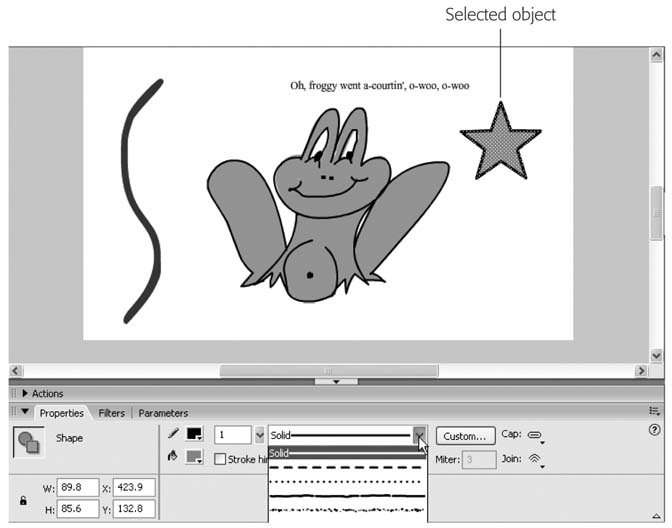Choose the dotted line stroke style
Viewport: 672px width, 528px height.
coord(347,481)
